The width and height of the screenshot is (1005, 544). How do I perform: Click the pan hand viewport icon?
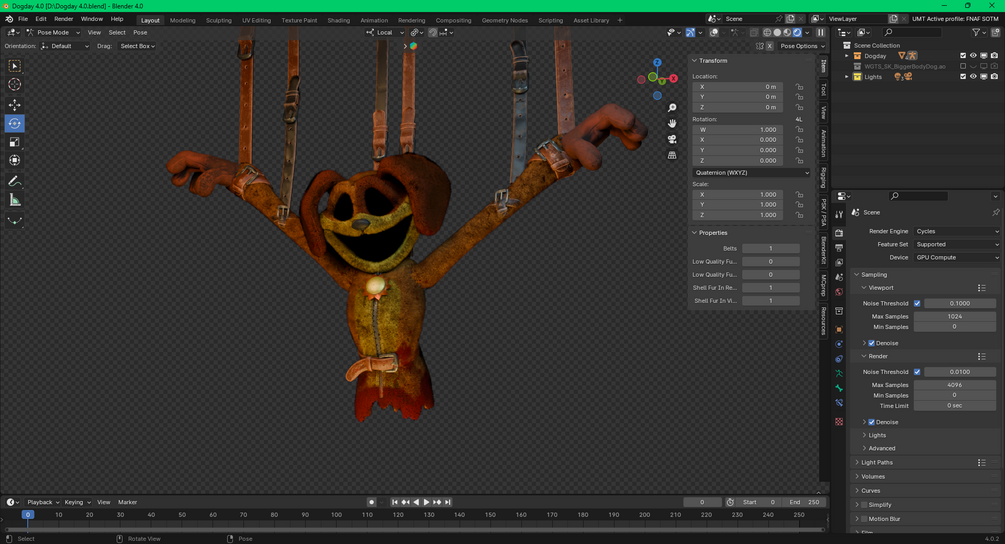[x=672, y=123]
